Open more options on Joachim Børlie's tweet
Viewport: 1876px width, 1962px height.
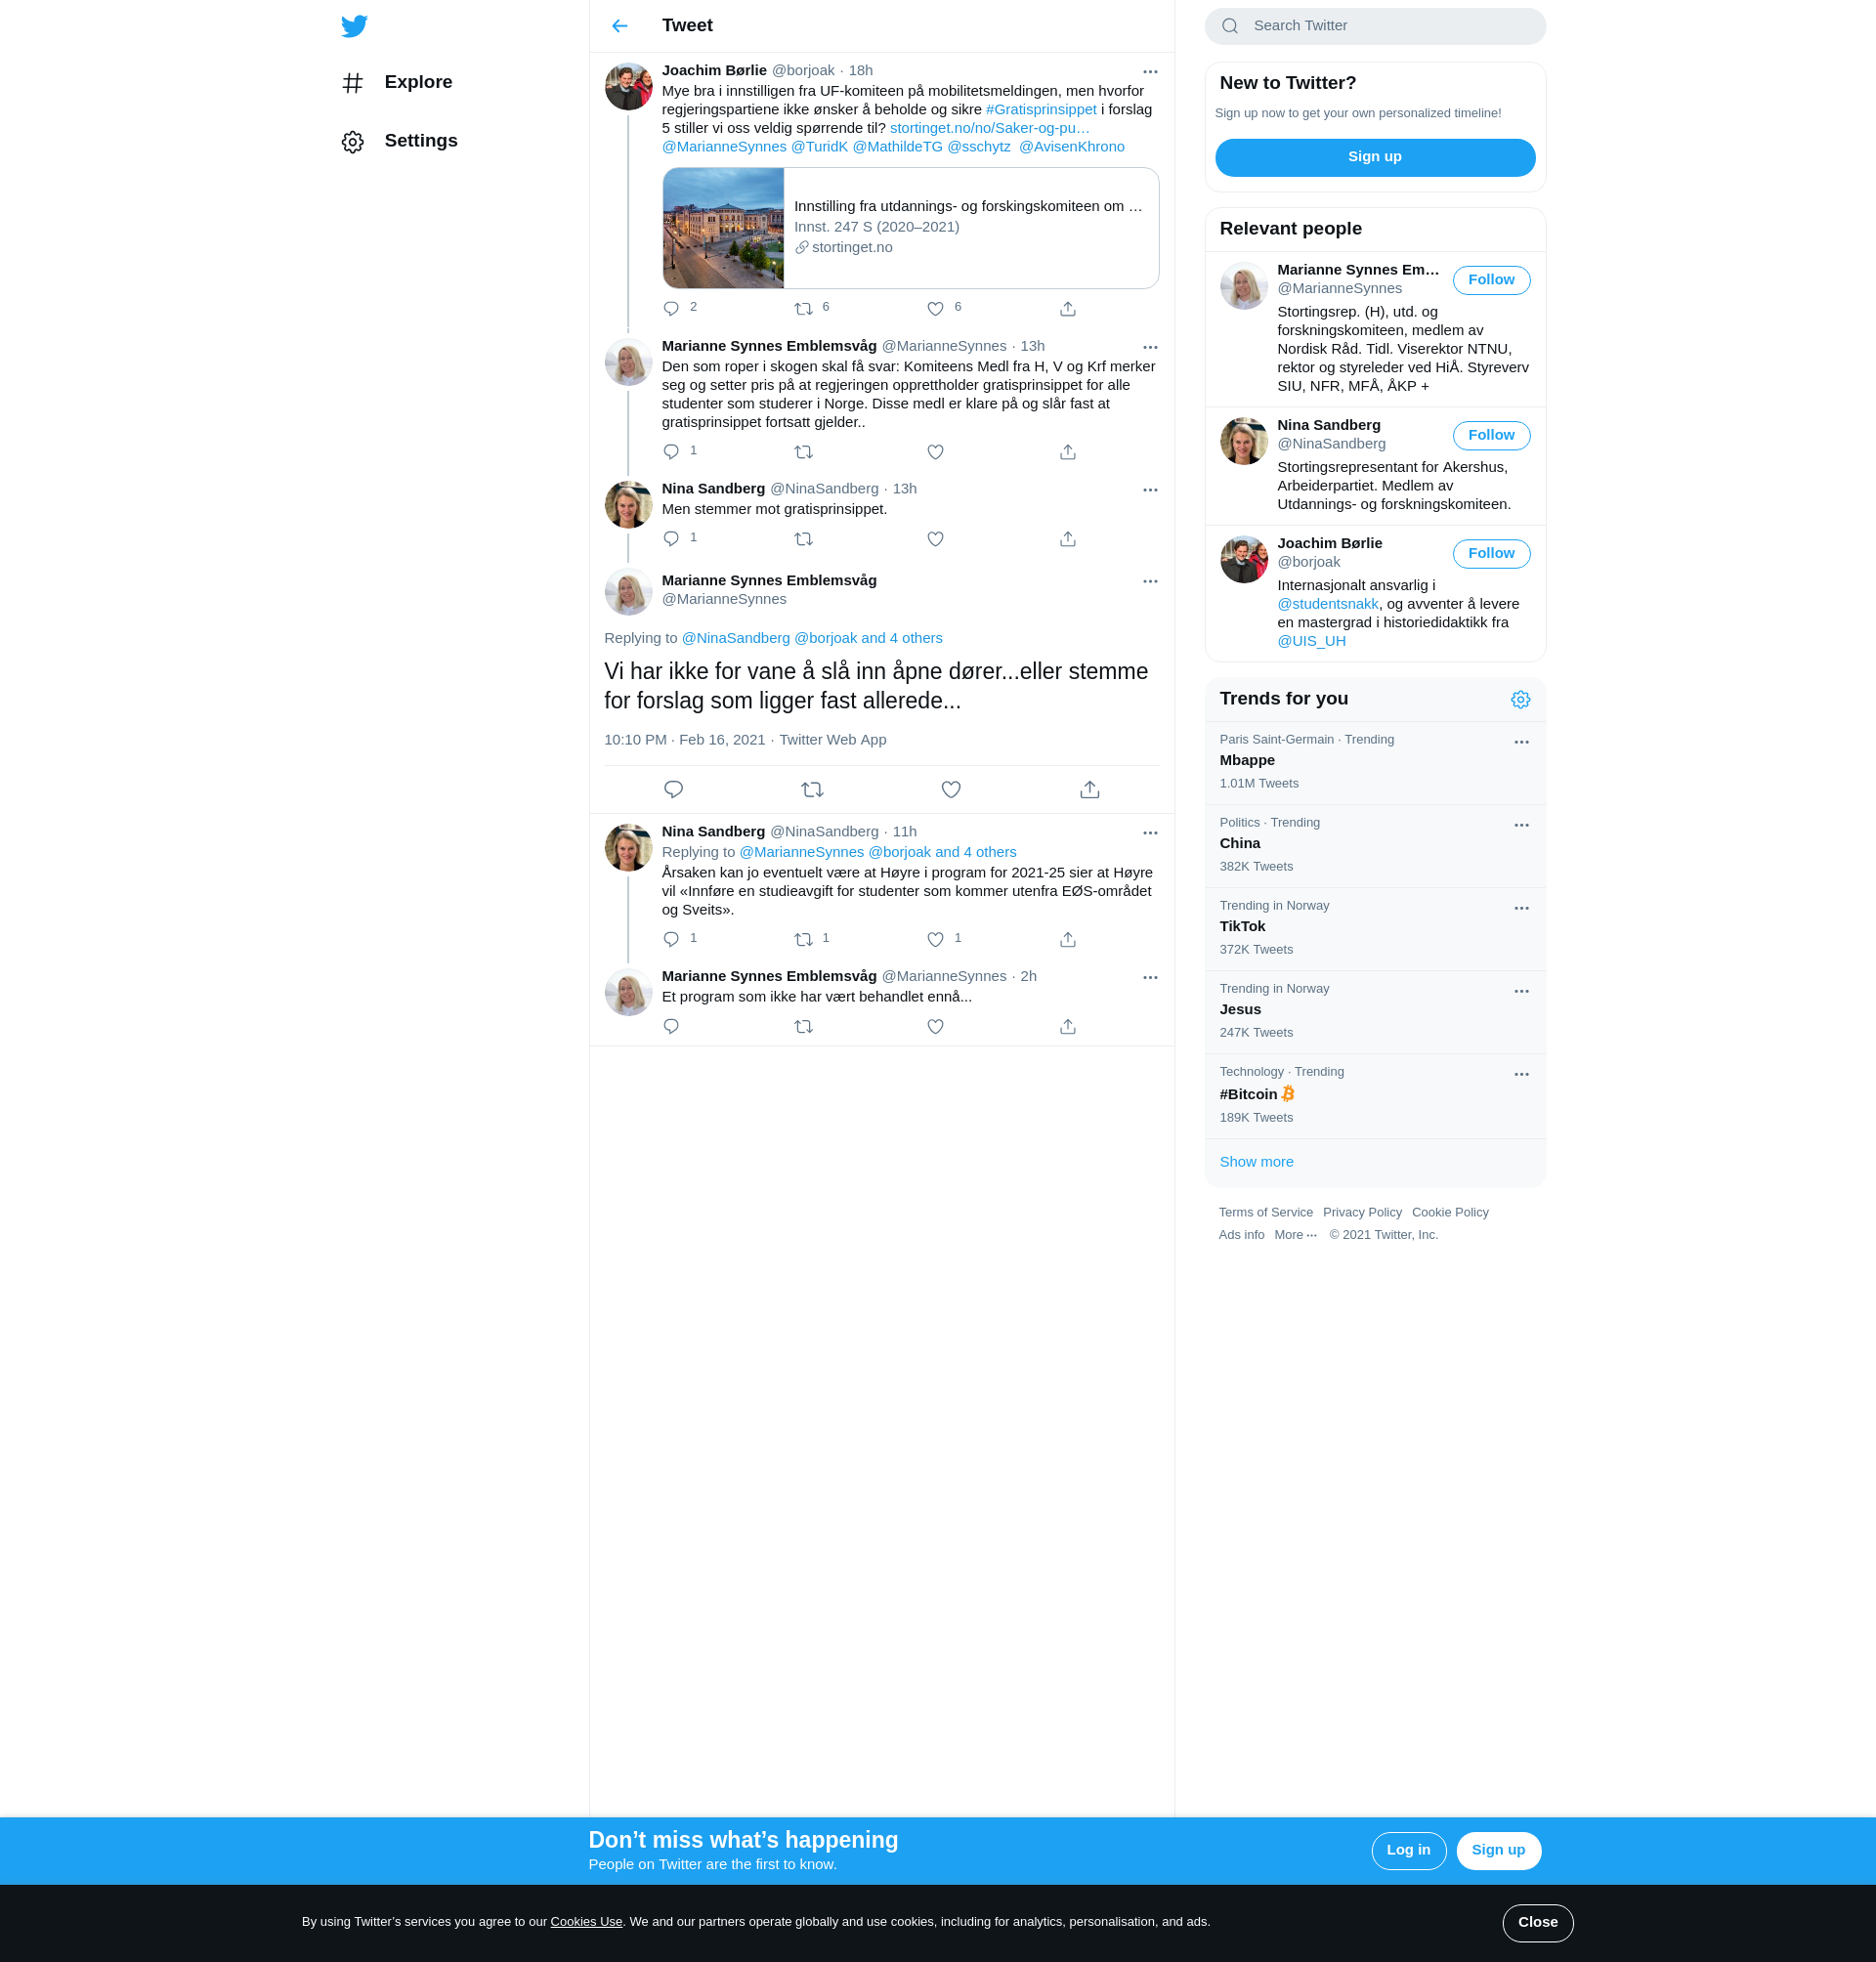click(1150, 72)
